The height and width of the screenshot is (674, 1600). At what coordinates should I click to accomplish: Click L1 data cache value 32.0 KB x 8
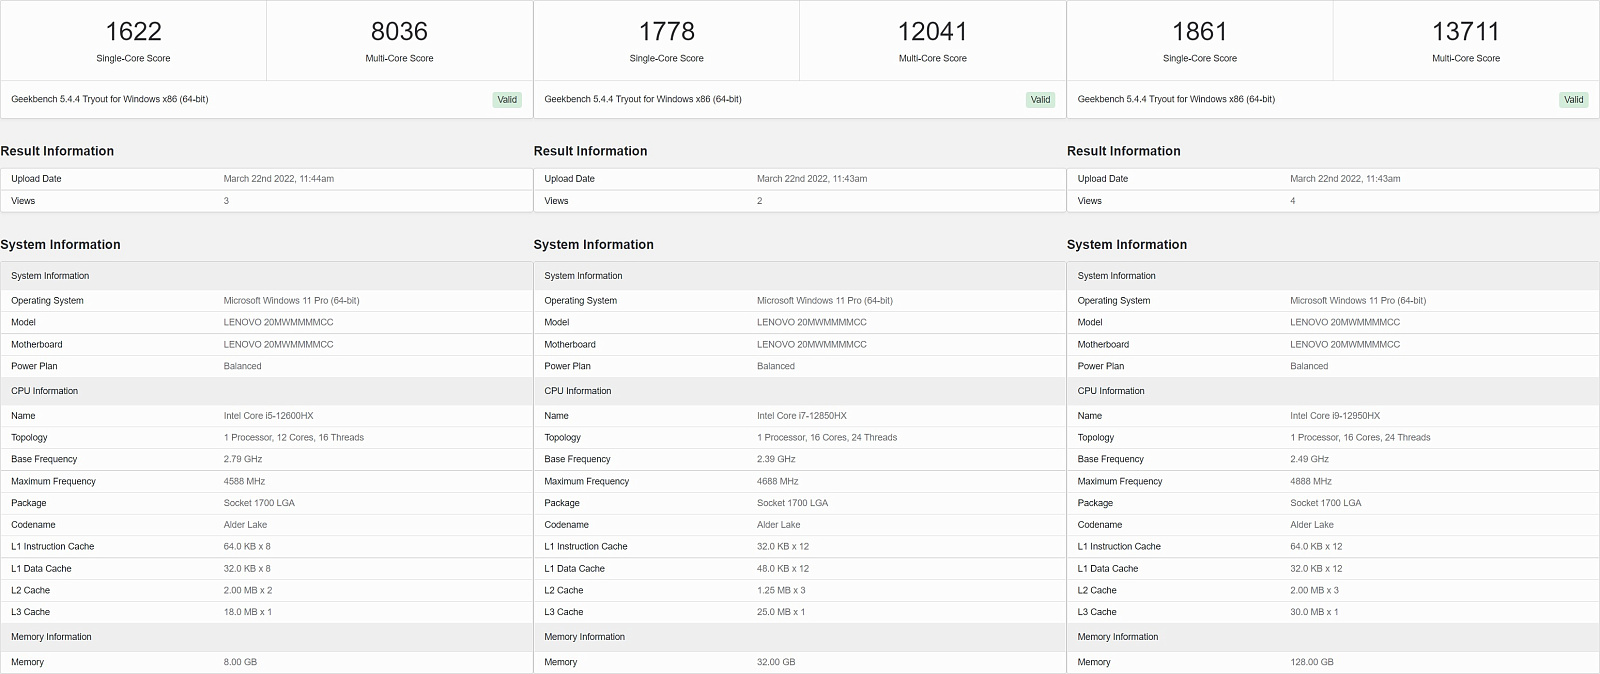point(247,569)
